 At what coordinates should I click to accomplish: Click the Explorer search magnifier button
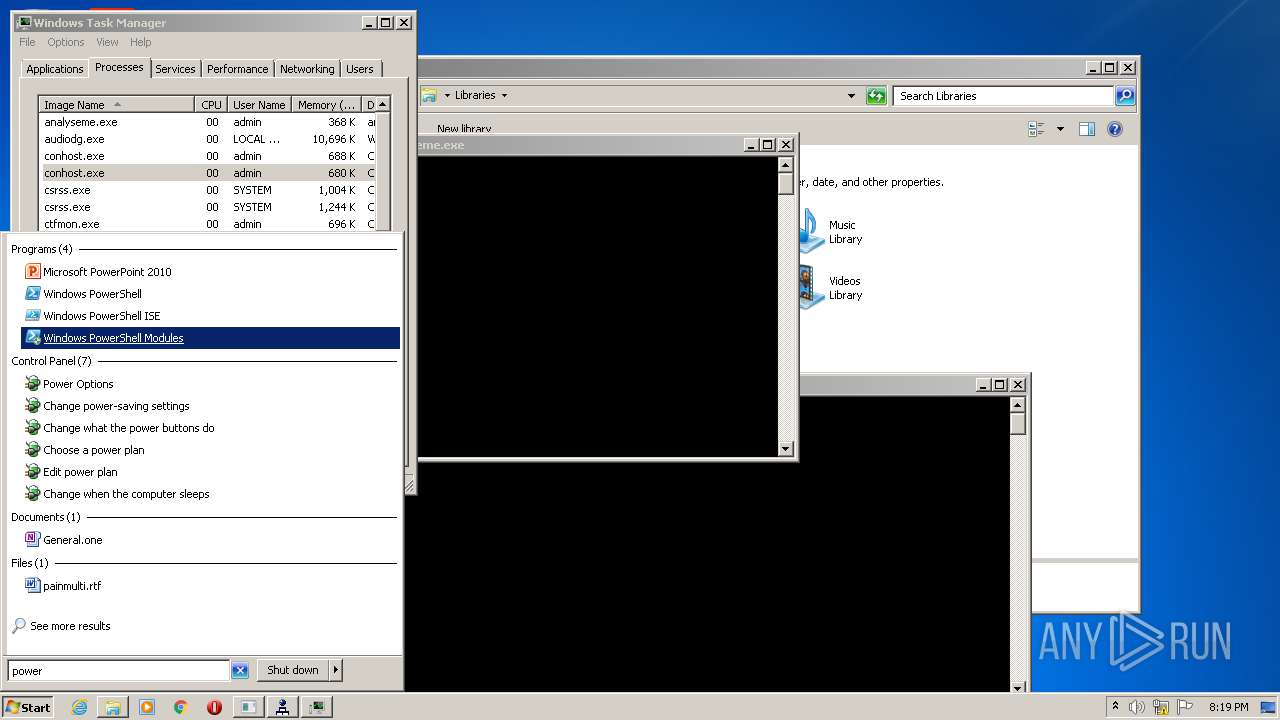(1125, 96)
